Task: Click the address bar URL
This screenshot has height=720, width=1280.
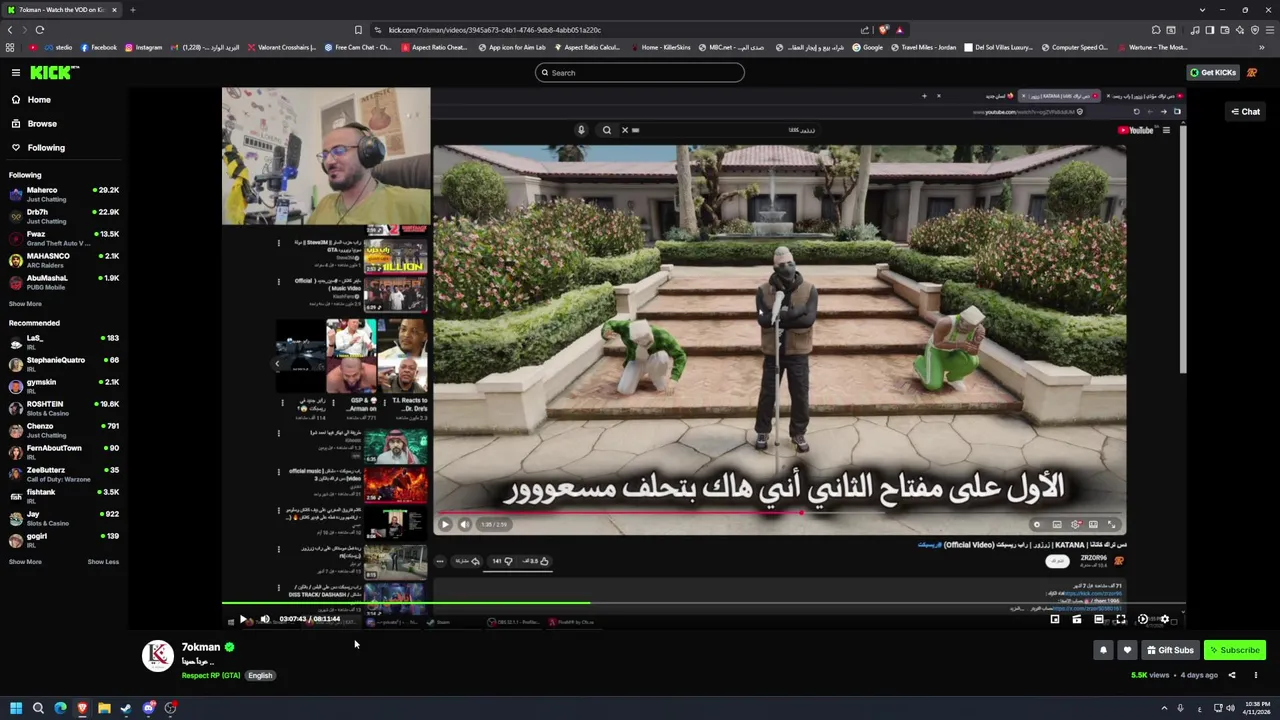Action: coord(495,30)
